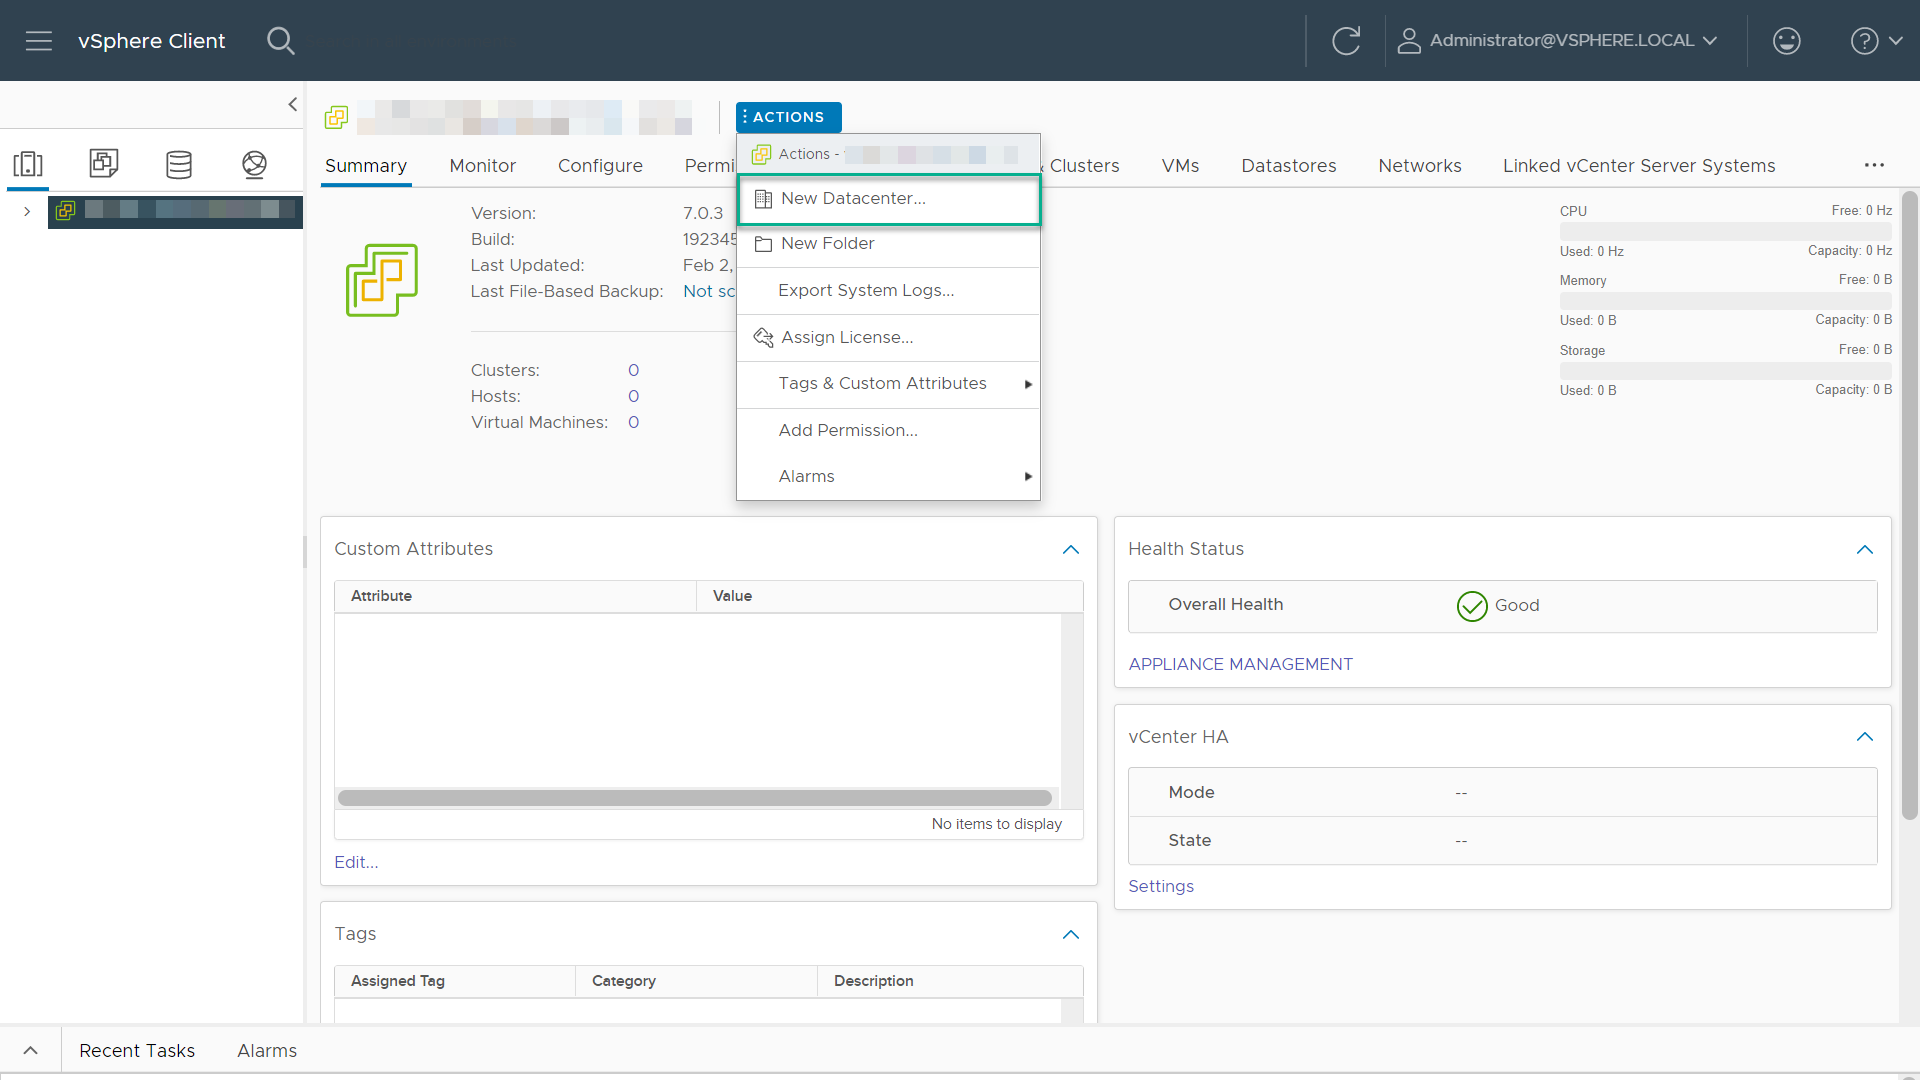Open Tags & Custom Attributes submenu
The image size is (1920, 1080).
(889, 384)
